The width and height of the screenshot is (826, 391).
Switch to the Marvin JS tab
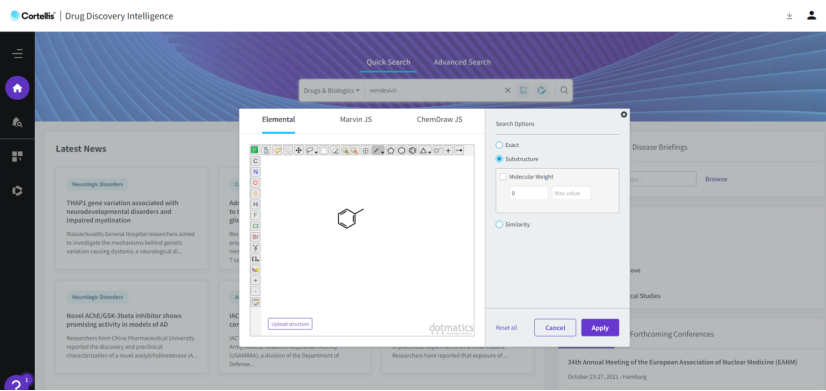point(356,120)
